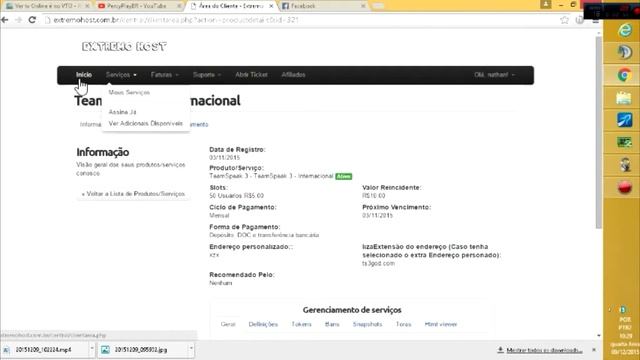Open the Suporte dropdown menu

tap(207, 75)
